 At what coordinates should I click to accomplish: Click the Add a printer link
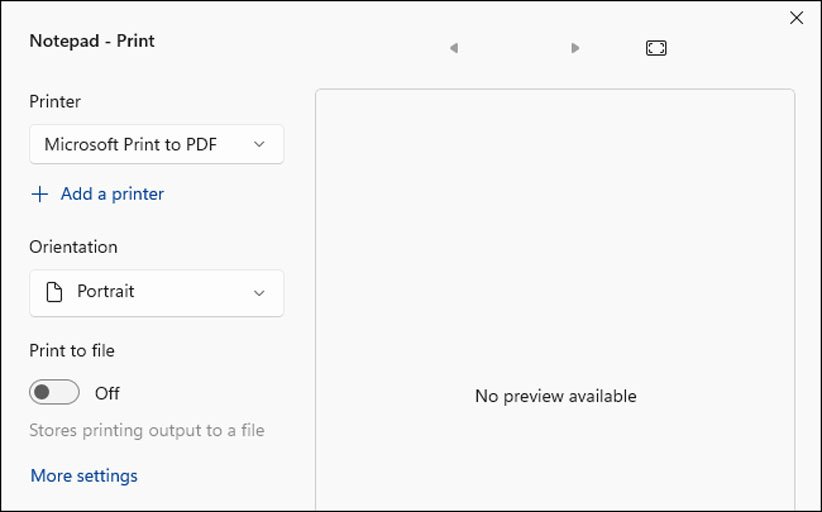(112, 194)
